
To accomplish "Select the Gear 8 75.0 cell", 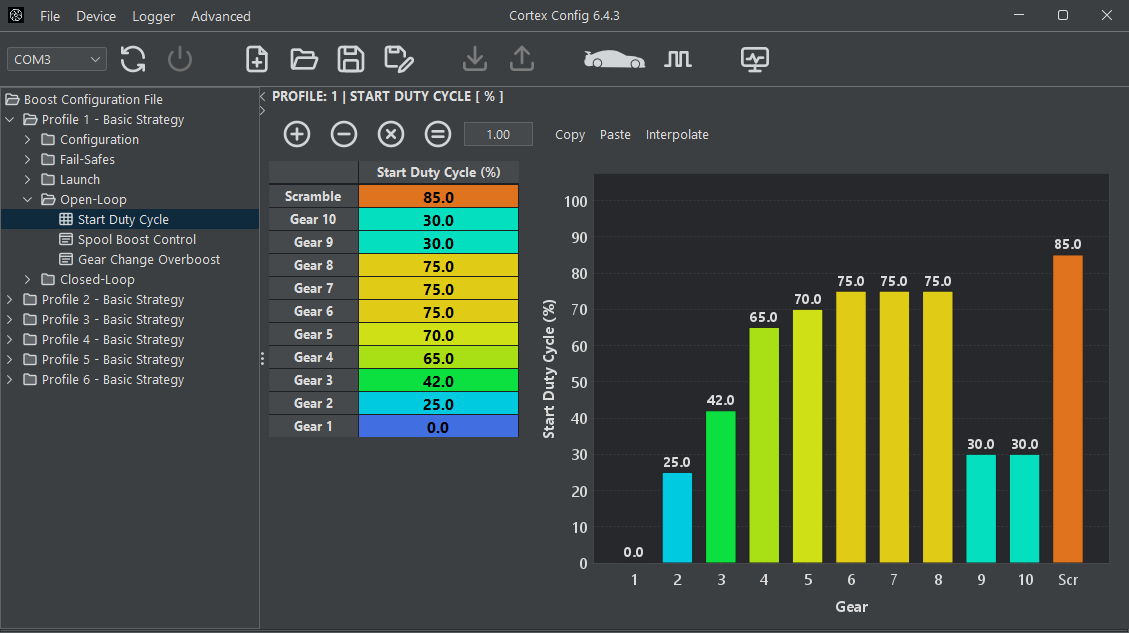I will (438, 266).
